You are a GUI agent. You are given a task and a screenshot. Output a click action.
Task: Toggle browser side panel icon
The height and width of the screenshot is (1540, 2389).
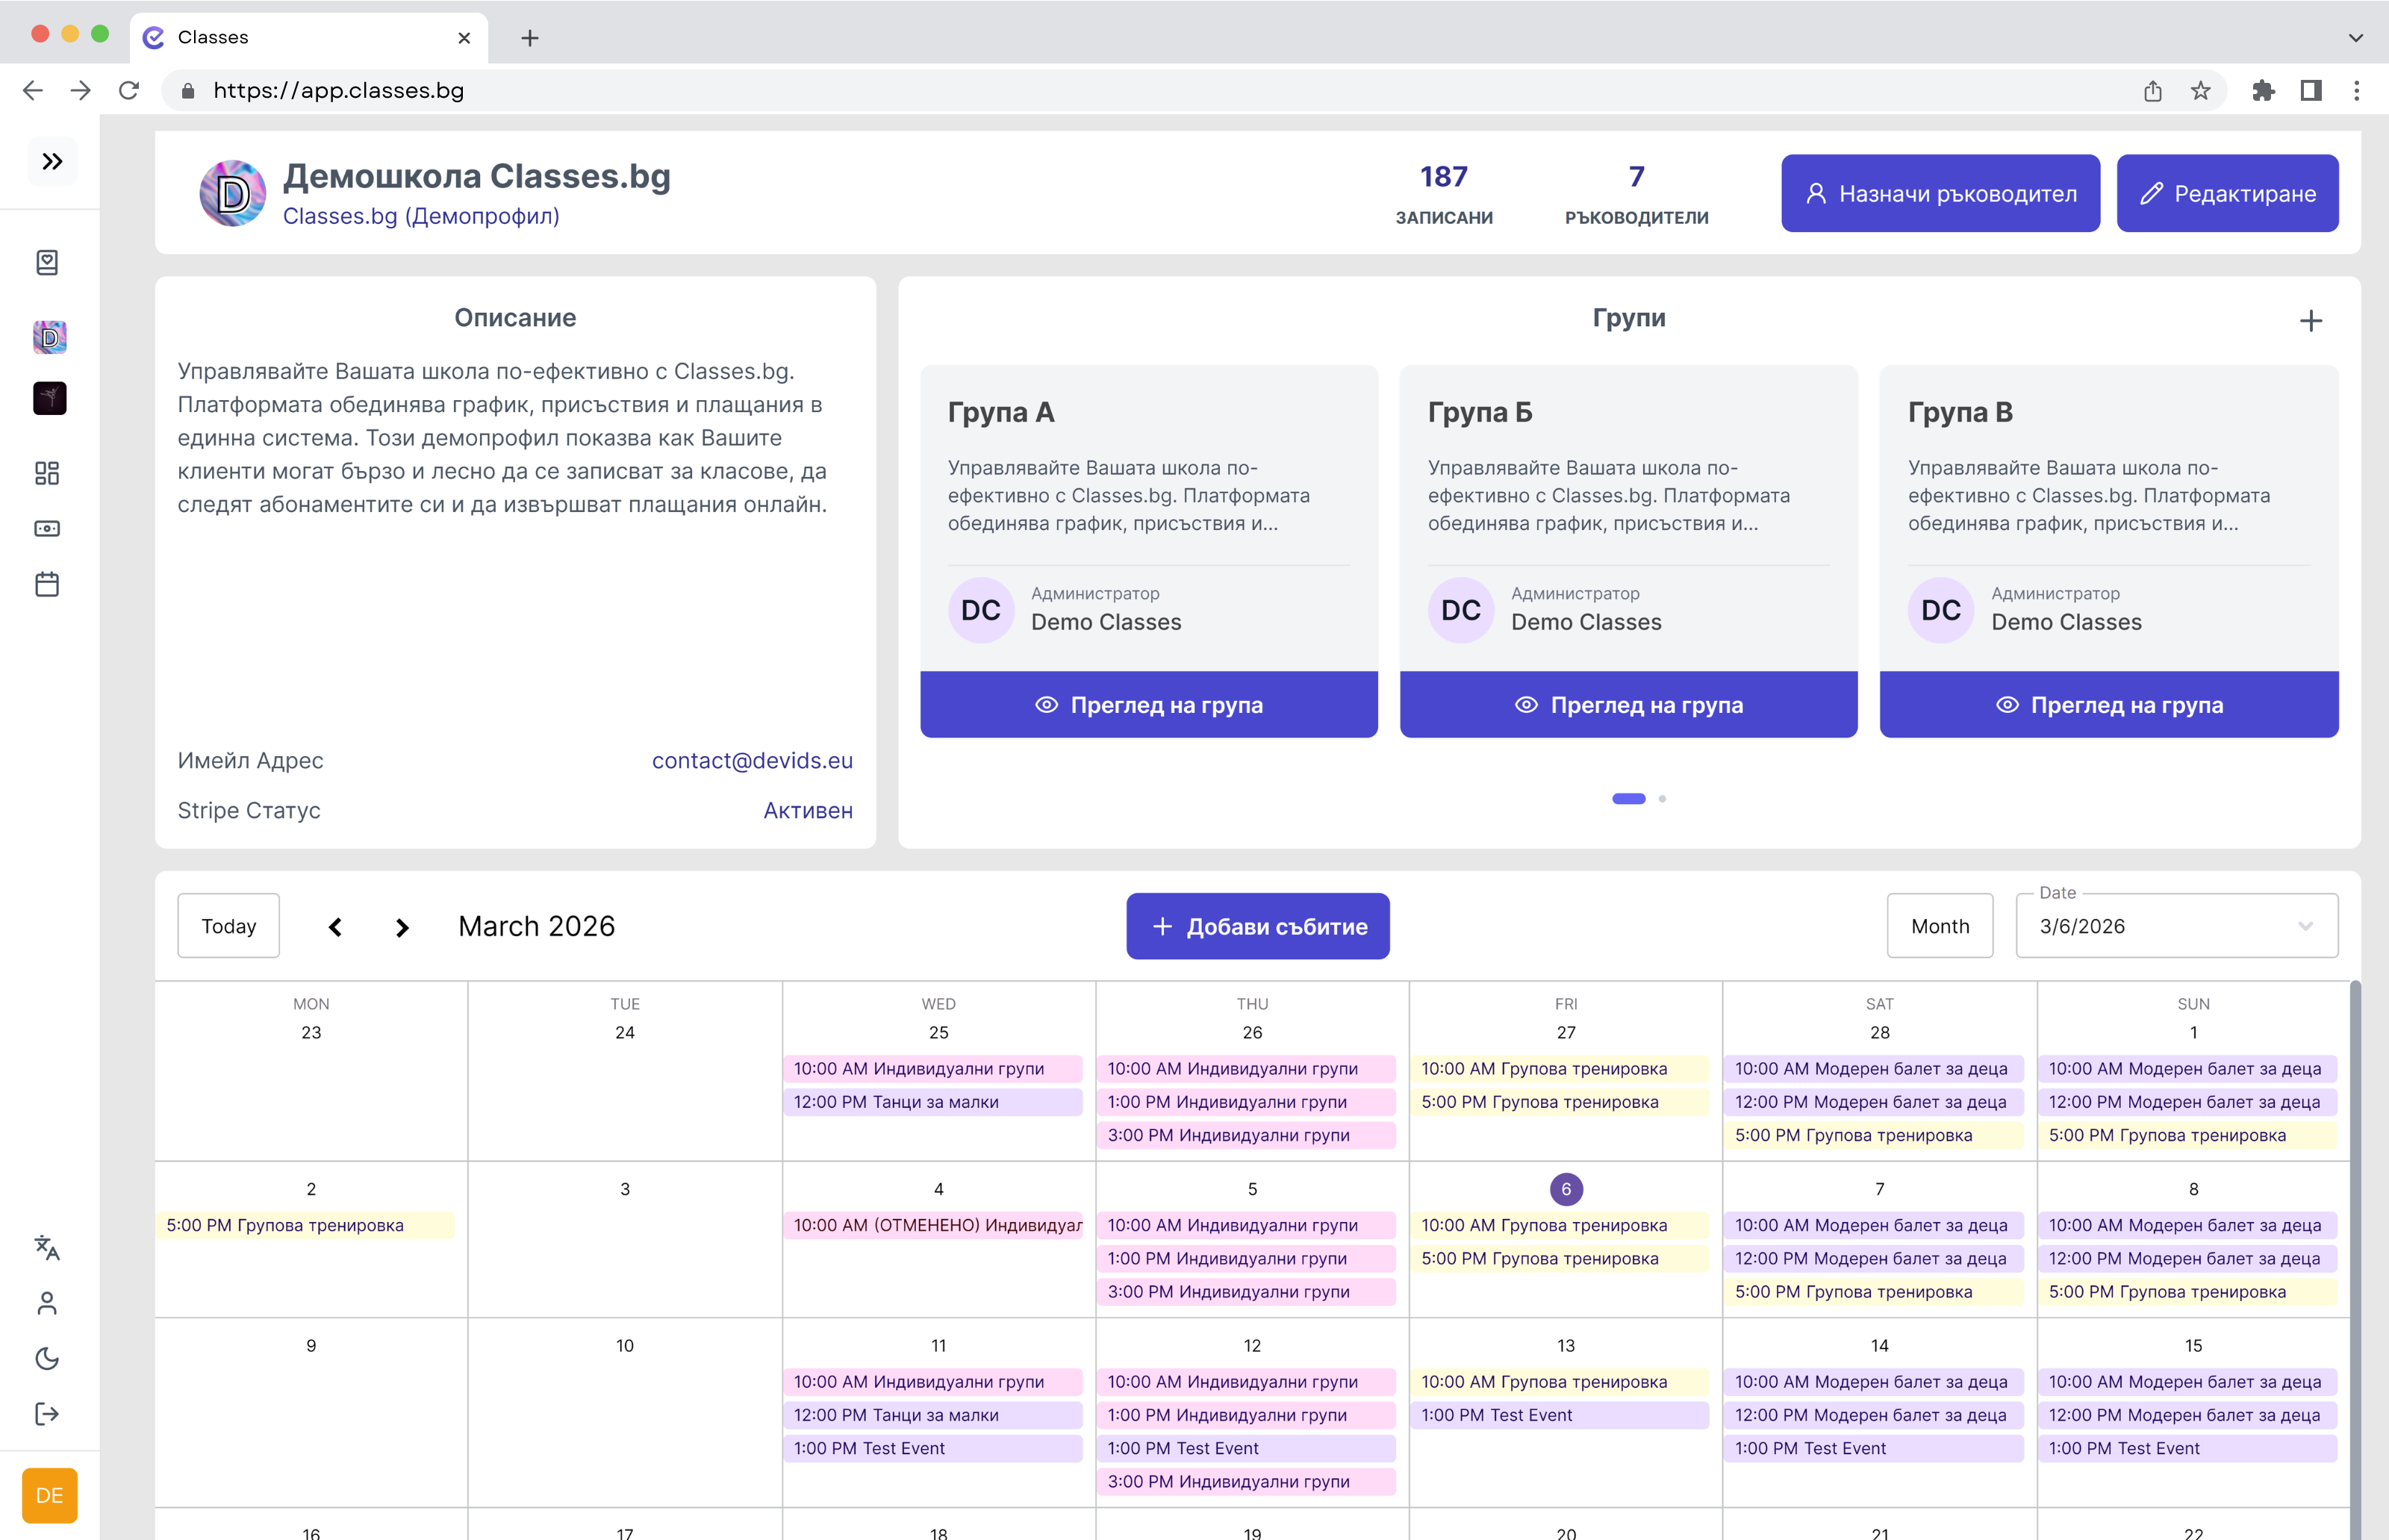click(2311, 91)
